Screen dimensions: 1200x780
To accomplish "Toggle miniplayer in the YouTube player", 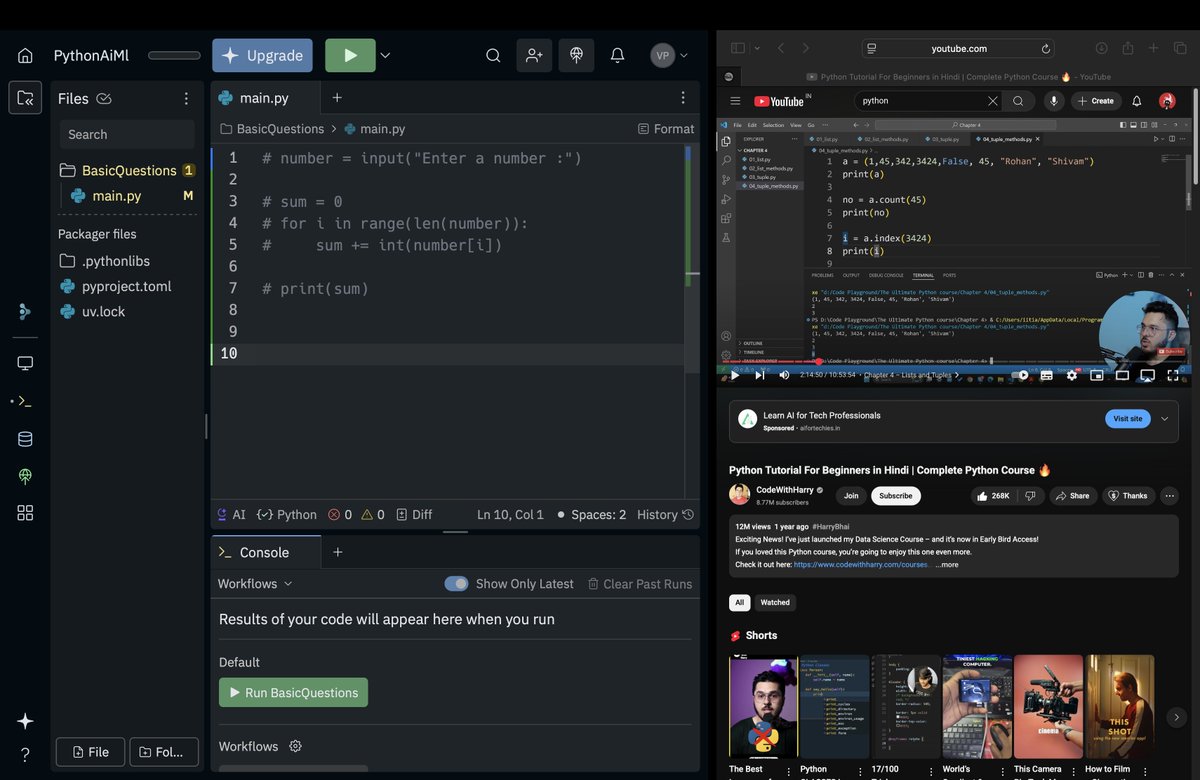I will pos(1097,375).
